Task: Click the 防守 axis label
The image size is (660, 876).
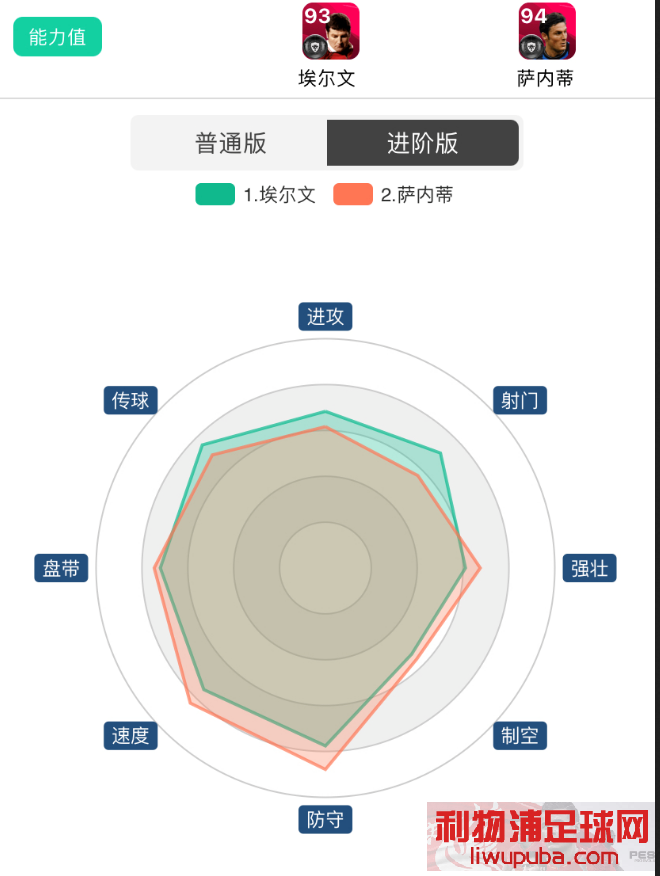Action: pyautogui.click(x=325, y=820)
